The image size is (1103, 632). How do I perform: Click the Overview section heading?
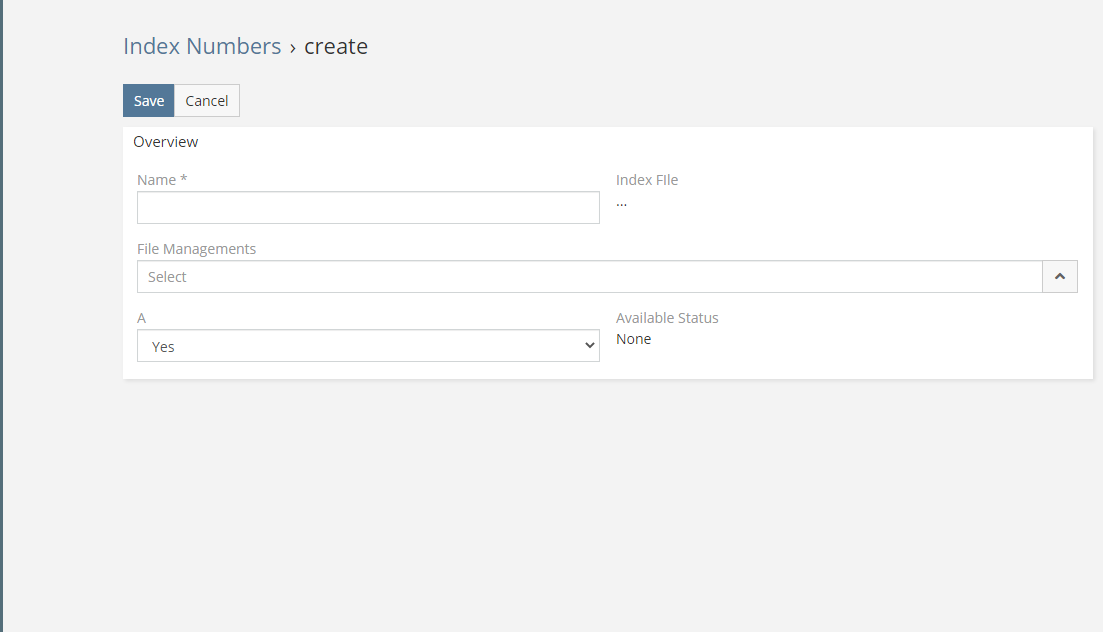tap(165, 142)
